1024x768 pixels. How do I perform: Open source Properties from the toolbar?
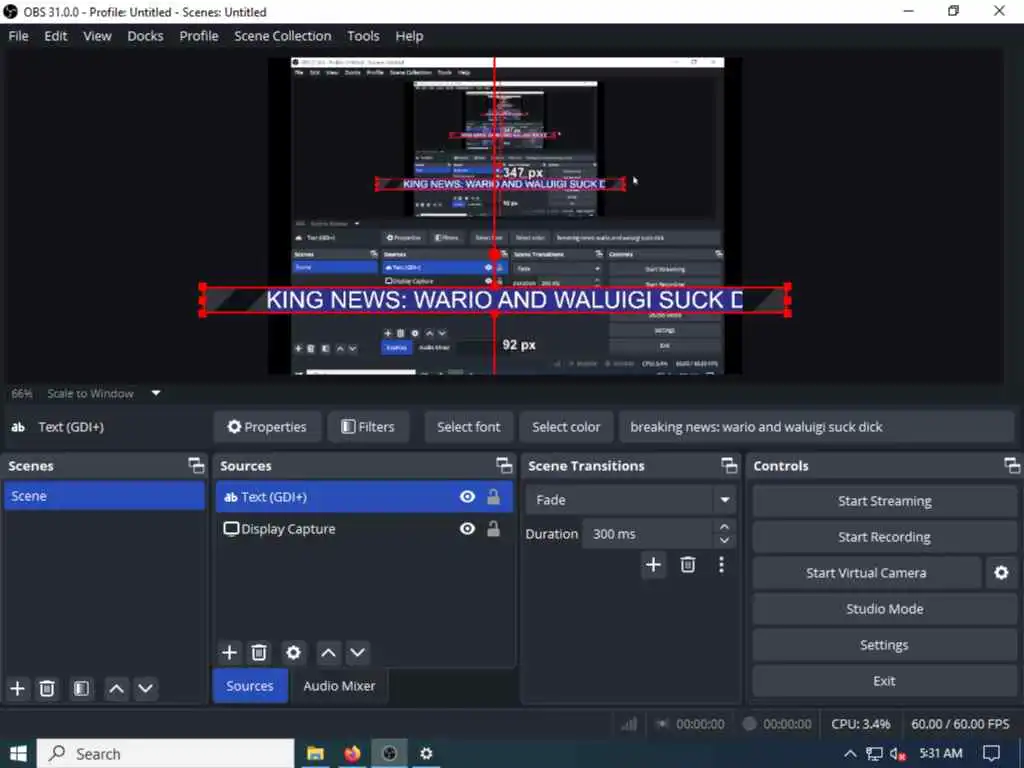point(267,427)
